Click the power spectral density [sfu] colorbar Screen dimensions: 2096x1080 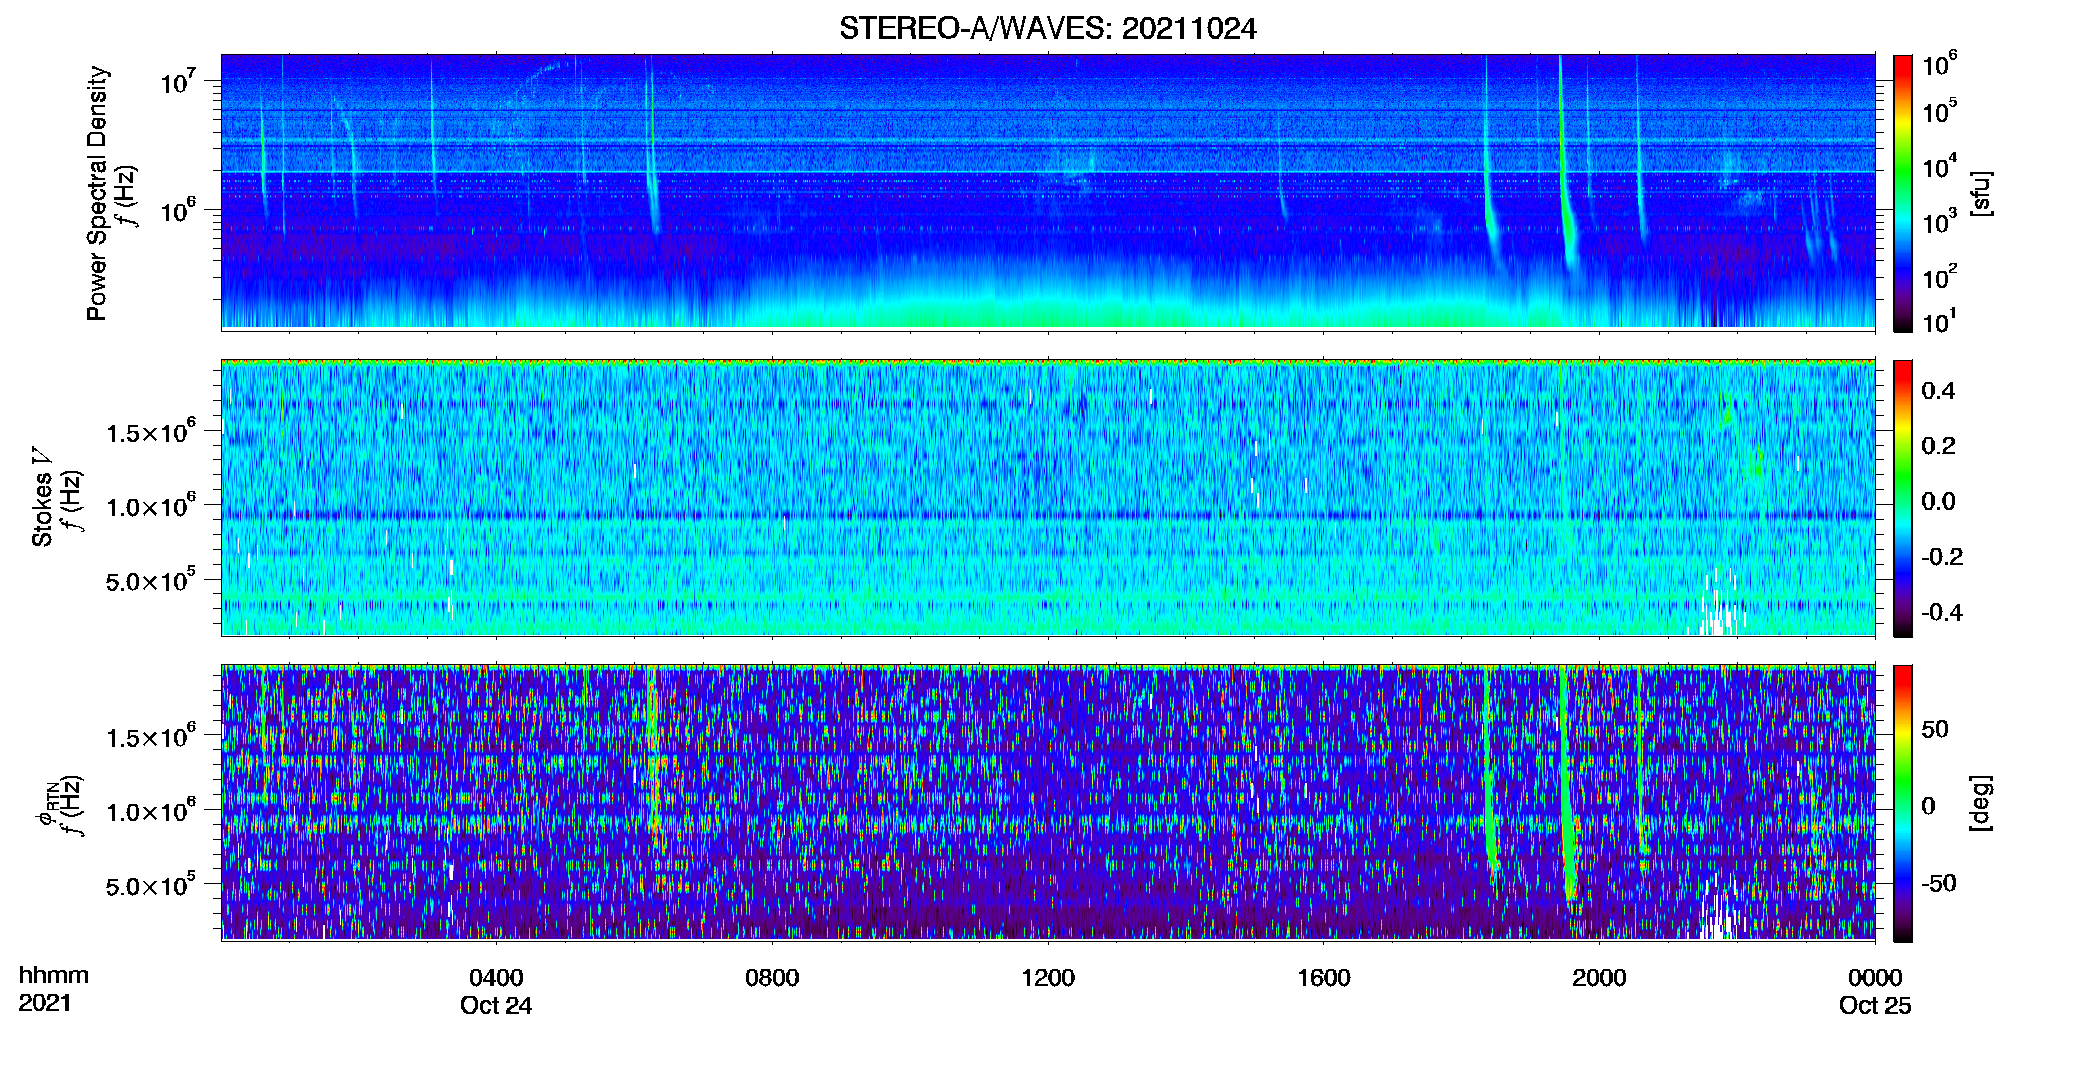[1902, 193]
